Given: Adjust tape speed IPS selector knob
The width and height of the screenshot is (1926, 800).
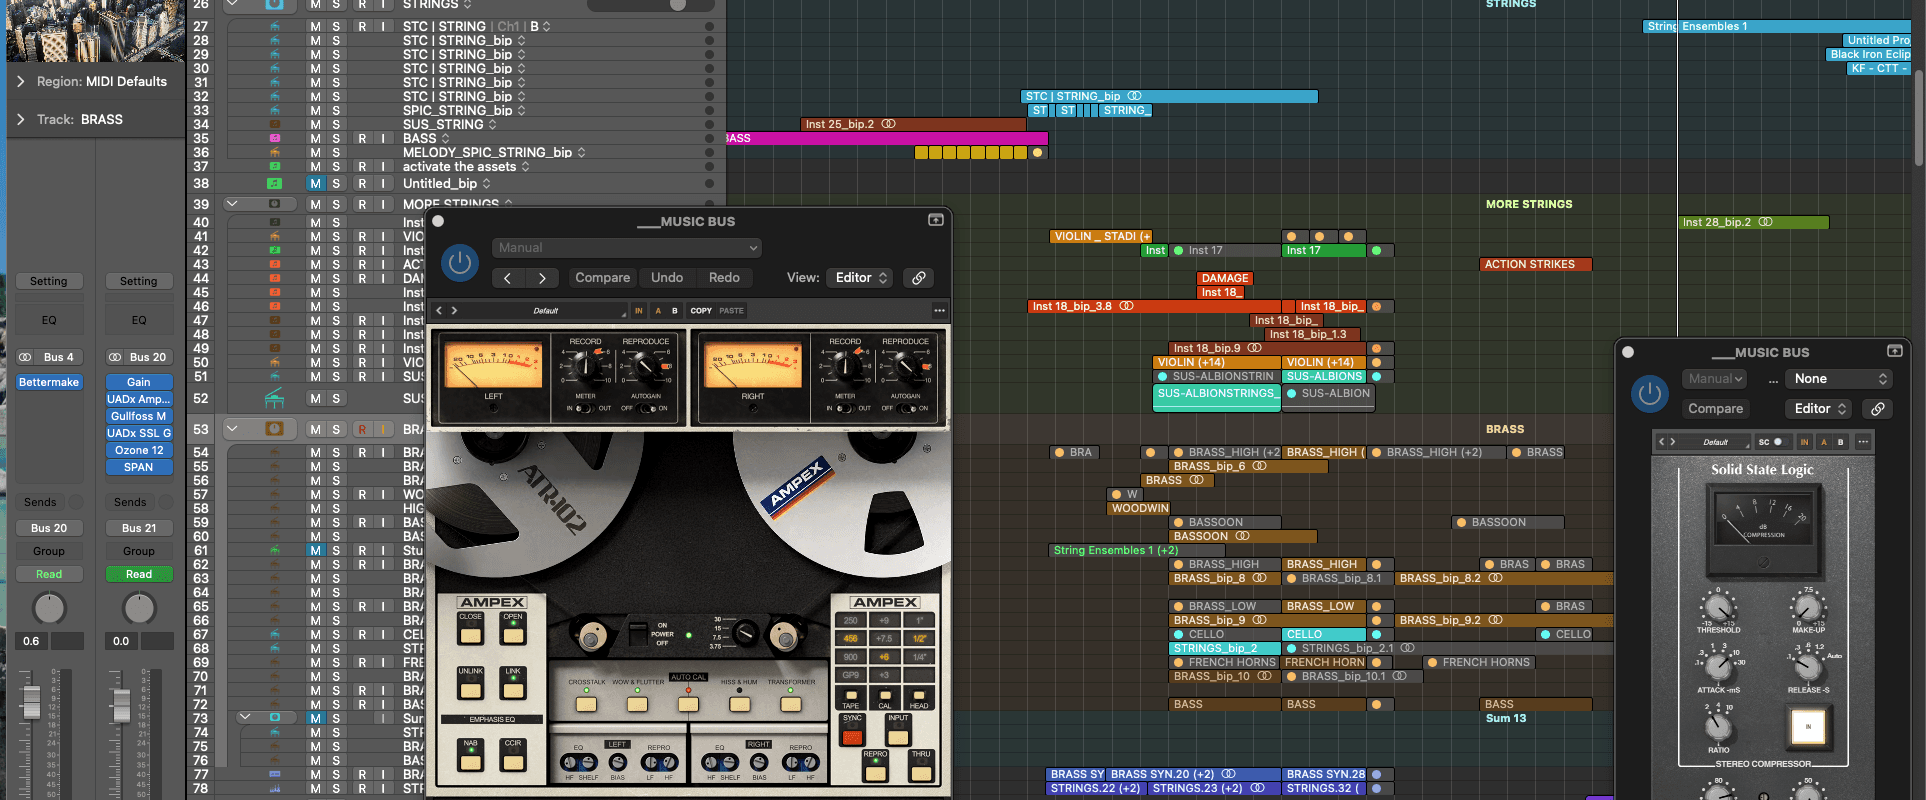Looking at the screenshot, I should click(x=745, y=633).
